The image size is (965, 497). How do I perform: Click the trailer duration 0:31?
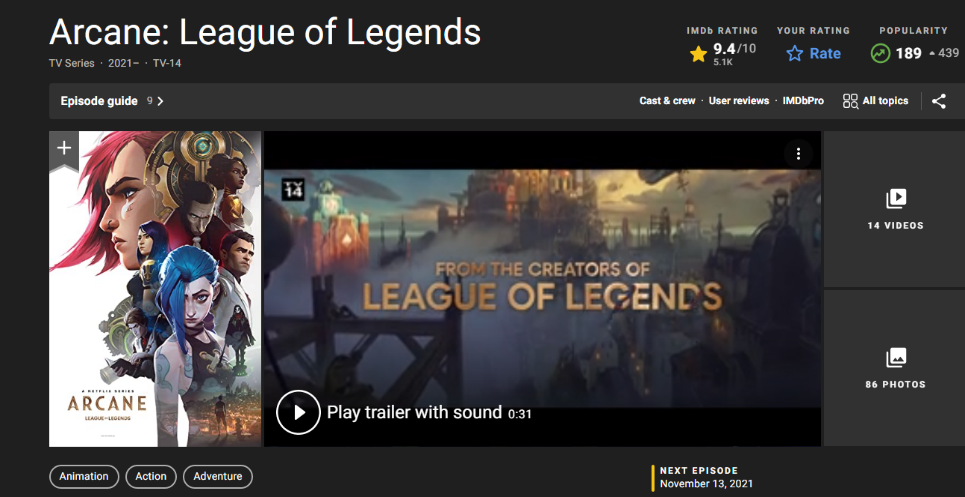coord(519,415)
